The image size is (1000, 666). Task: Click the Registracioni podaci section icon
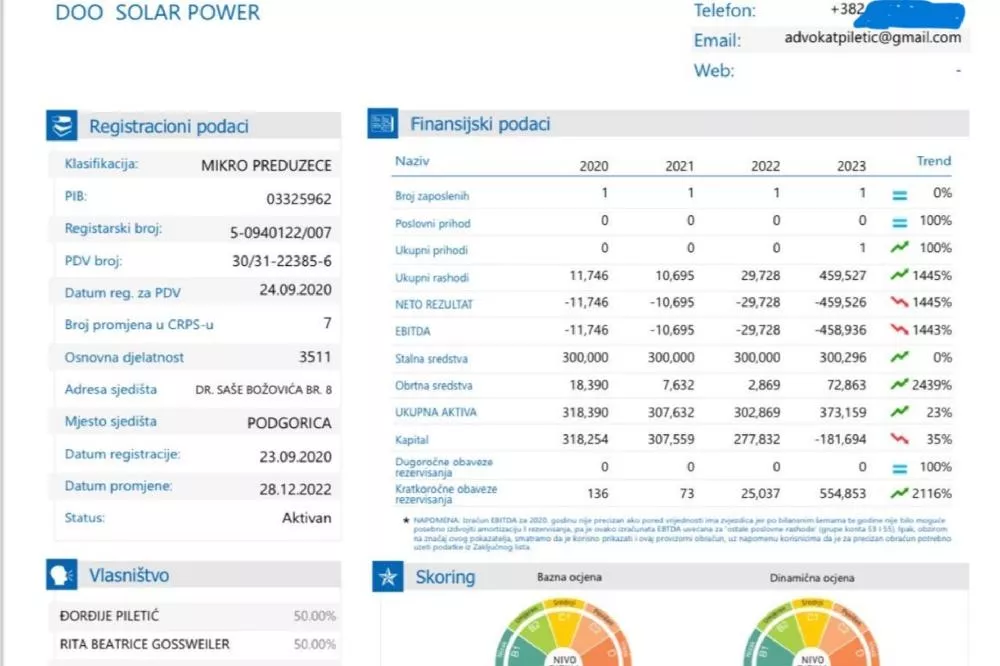click(x=62, y=125)
